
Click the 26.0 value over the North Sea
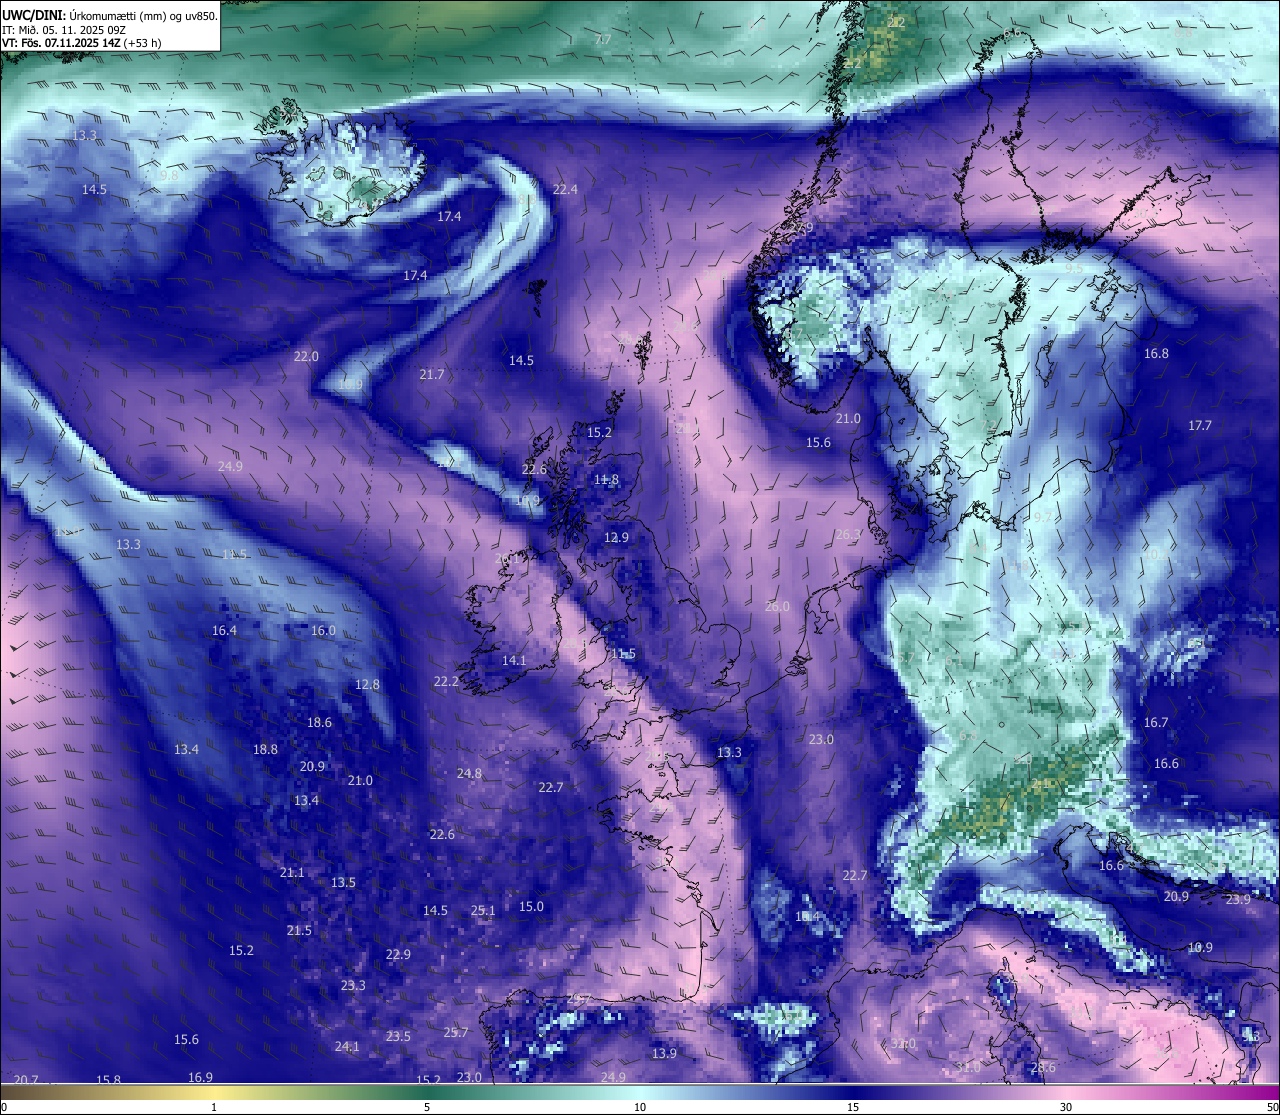tap(777, 606)
